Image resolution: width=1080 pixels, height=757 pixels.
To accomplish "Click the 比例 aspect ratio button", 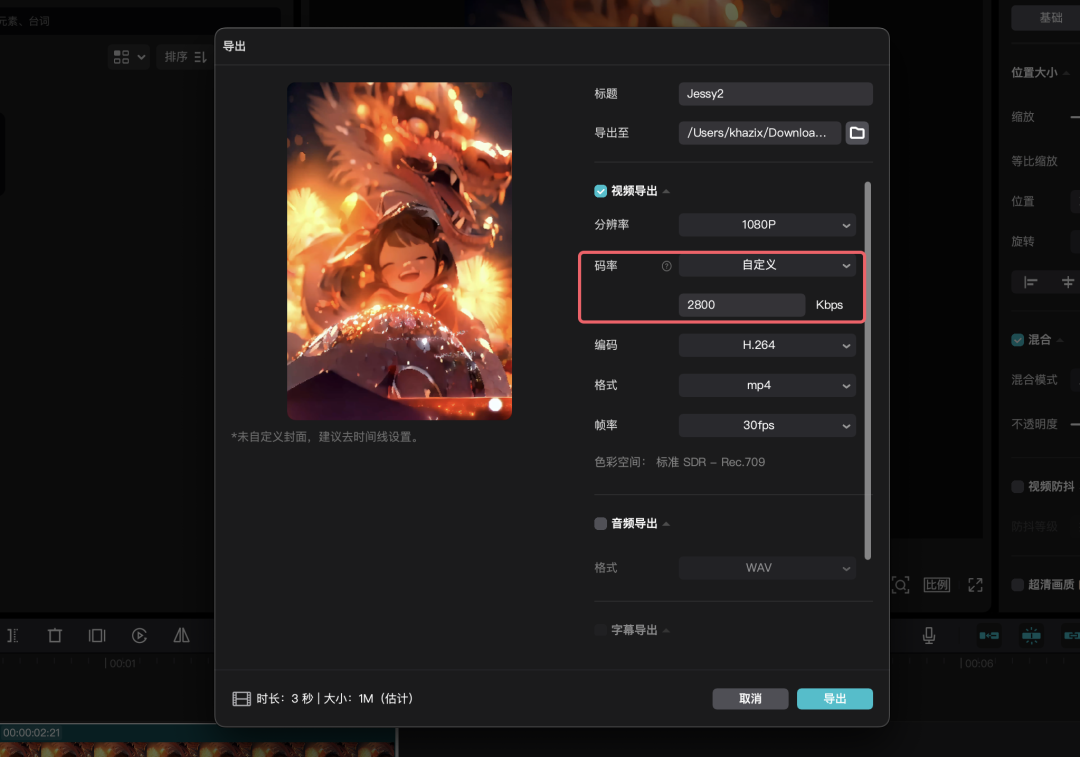I will point(937,585).
